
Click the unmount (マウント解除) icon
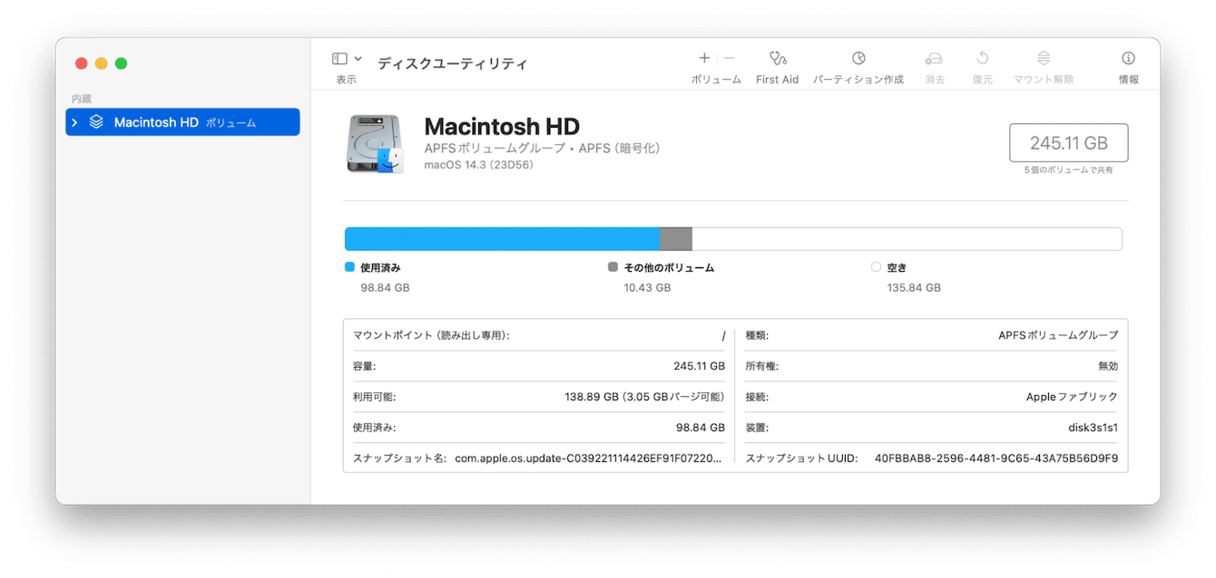[x=1043, y=59]
